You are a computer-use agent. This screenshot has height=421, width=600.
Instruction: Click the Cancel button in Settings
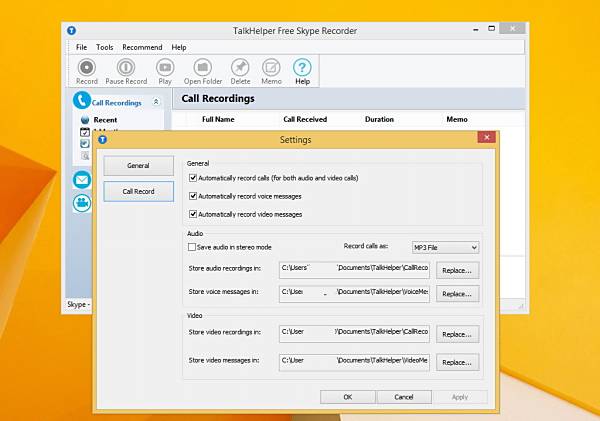404,397
